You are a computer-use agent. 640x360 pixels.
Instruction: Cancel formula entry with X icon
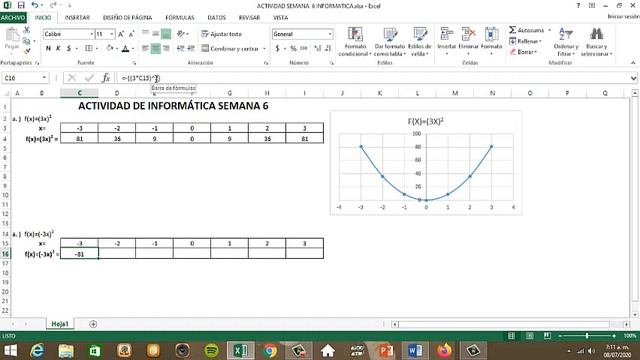[72, 78]
